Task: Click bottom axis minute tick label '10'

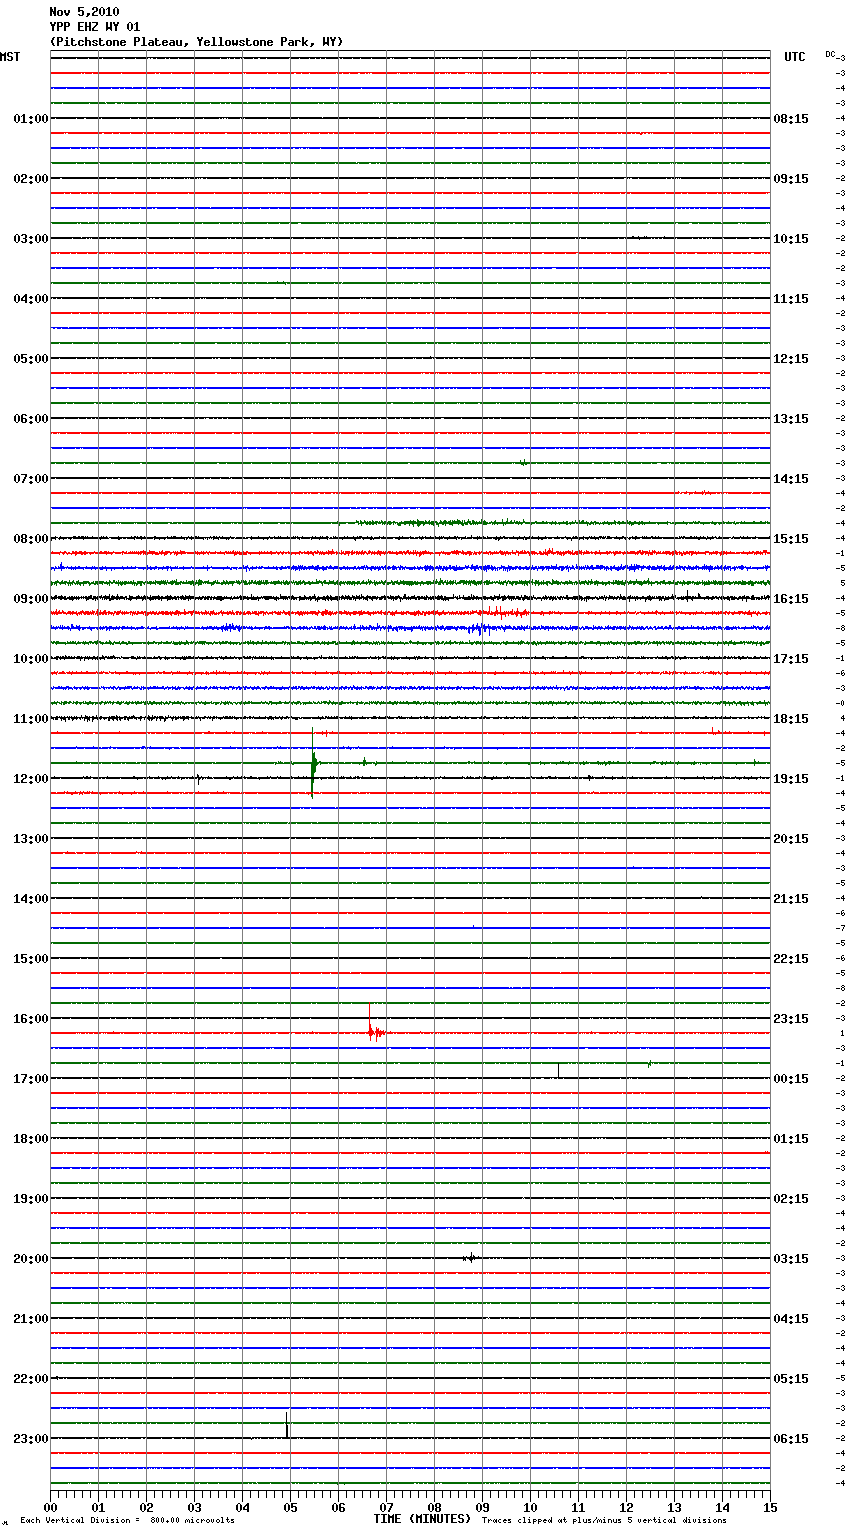Action: coord(530,1507)
